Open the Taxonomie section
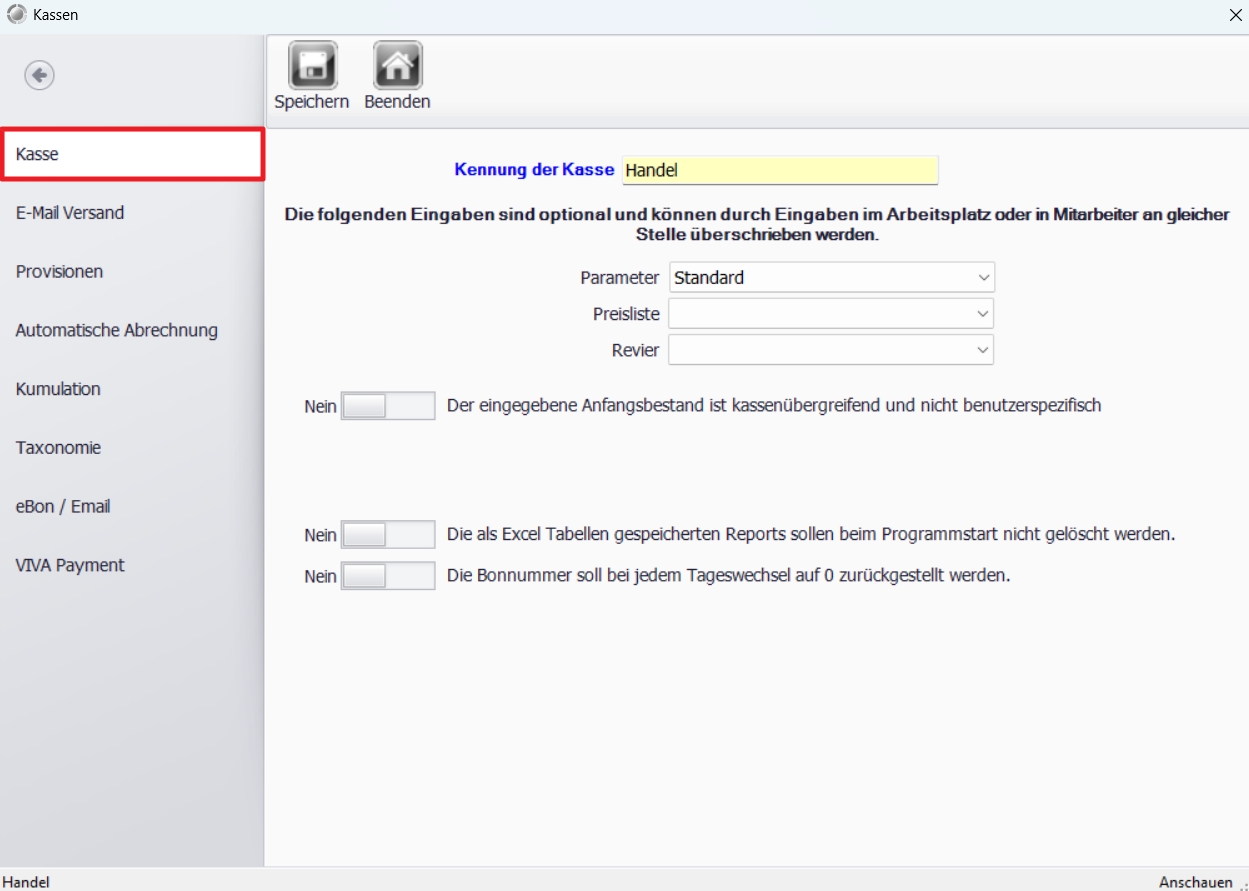 point(58,448)
